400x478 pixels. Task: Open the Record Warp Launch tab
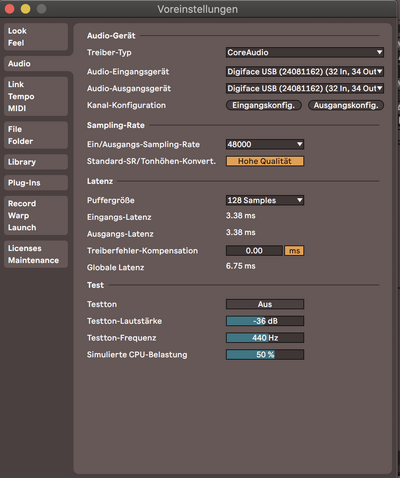click(36, 215)
